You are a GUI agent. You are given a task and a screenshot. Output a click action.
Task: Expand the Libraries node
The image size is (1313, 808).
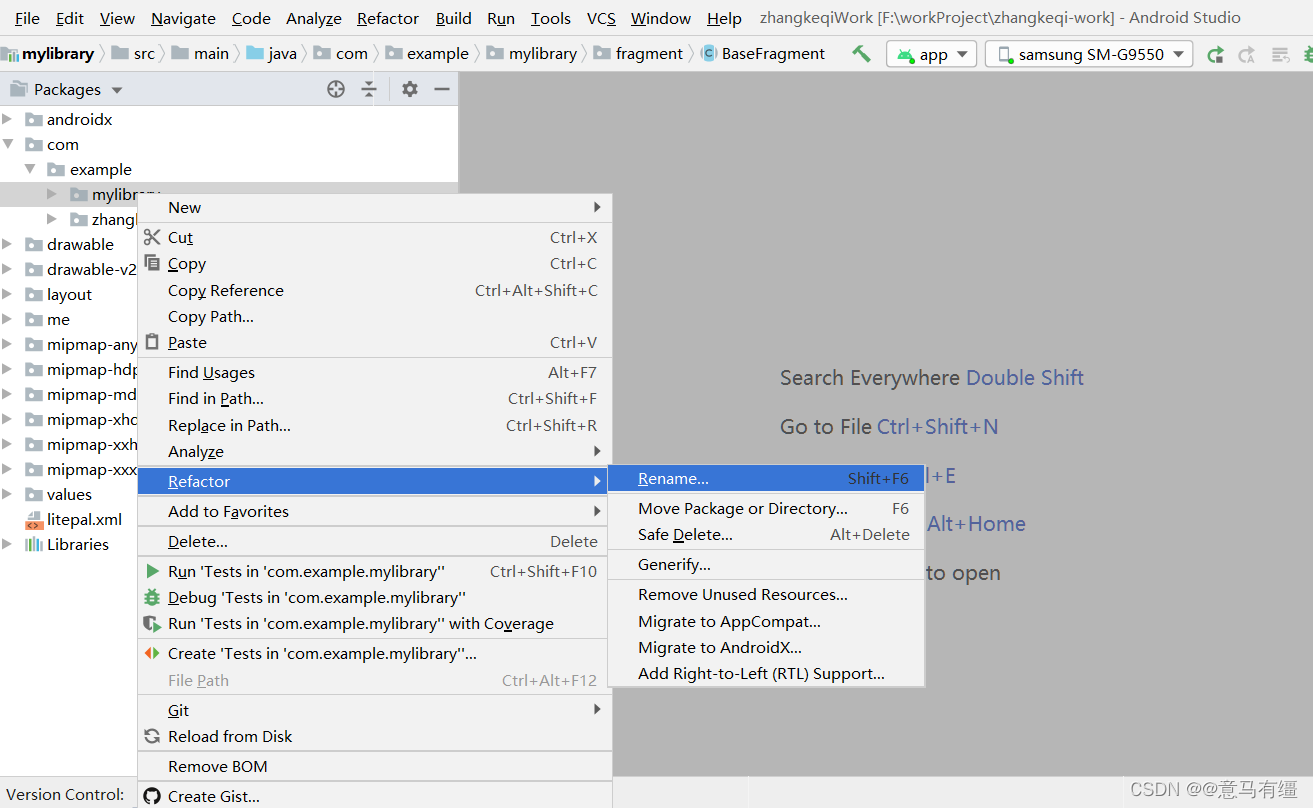tap(7, 544)
